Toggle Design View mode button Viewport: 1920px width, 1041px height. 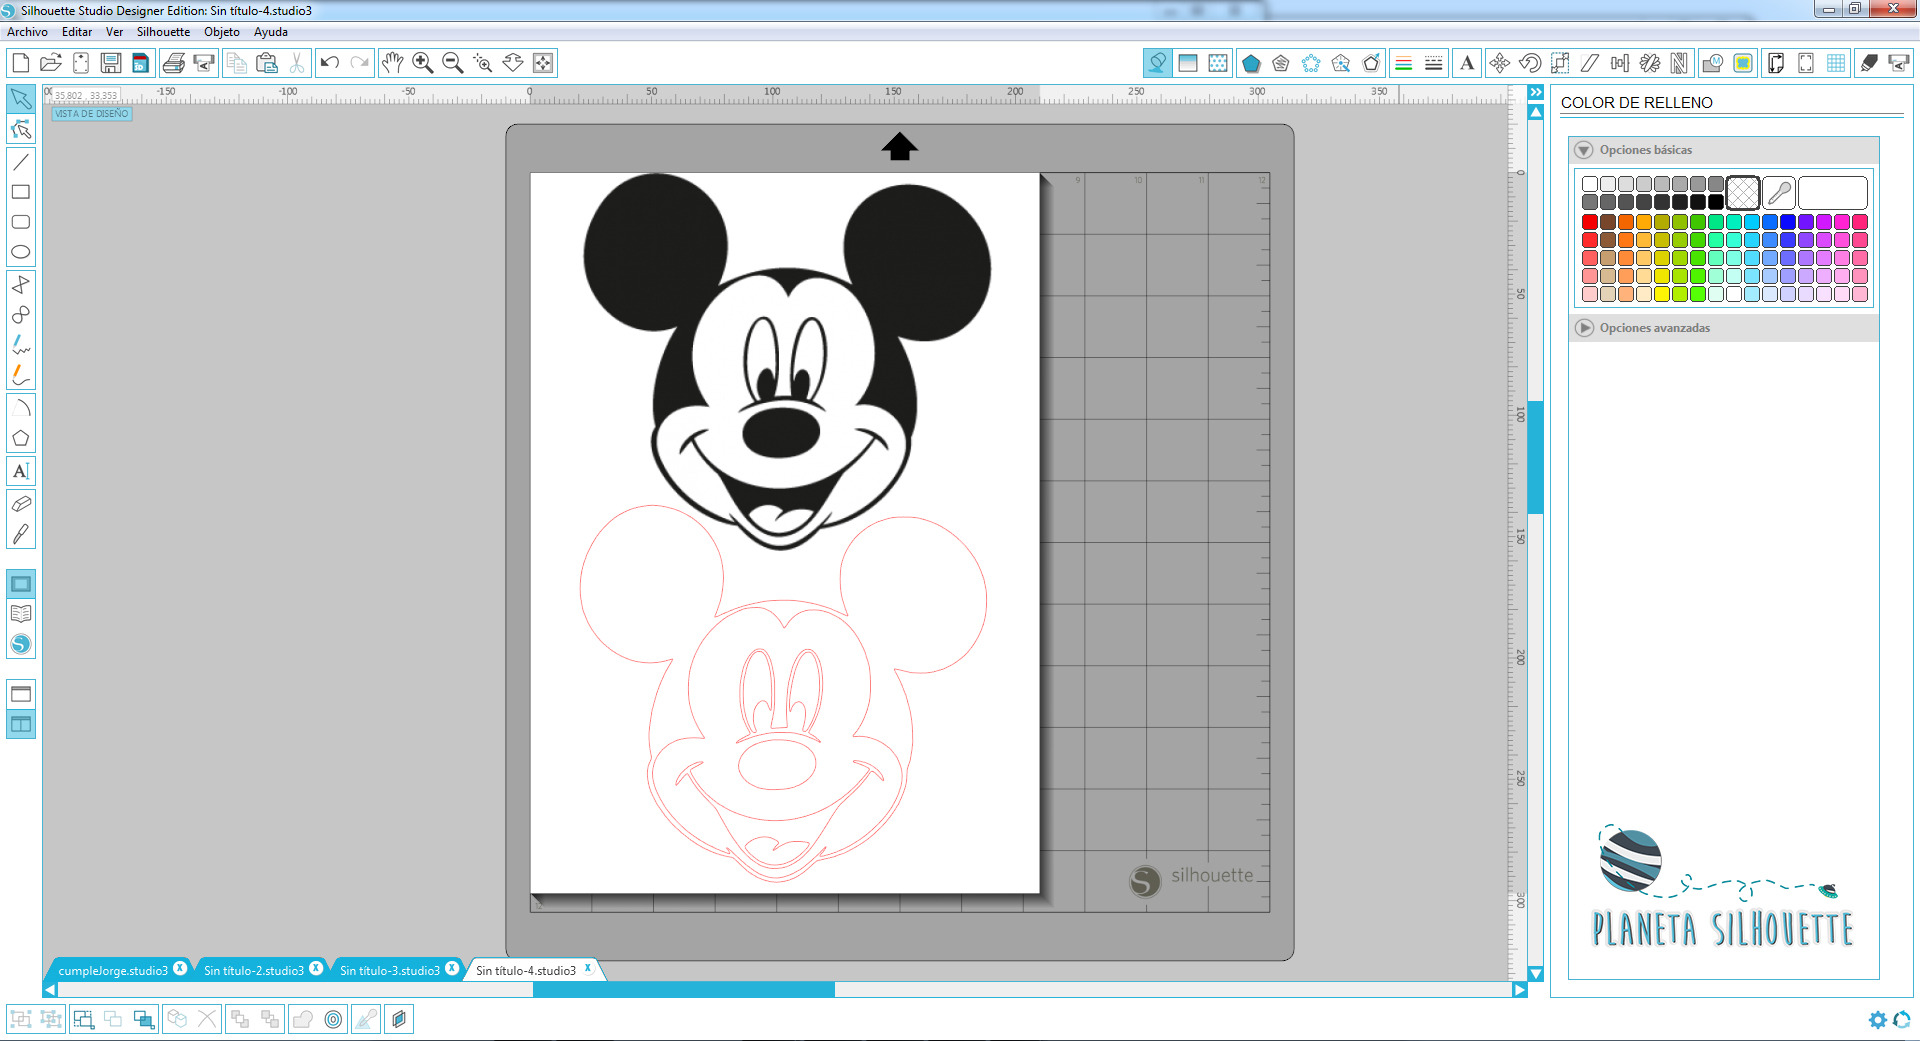[21, 584]
